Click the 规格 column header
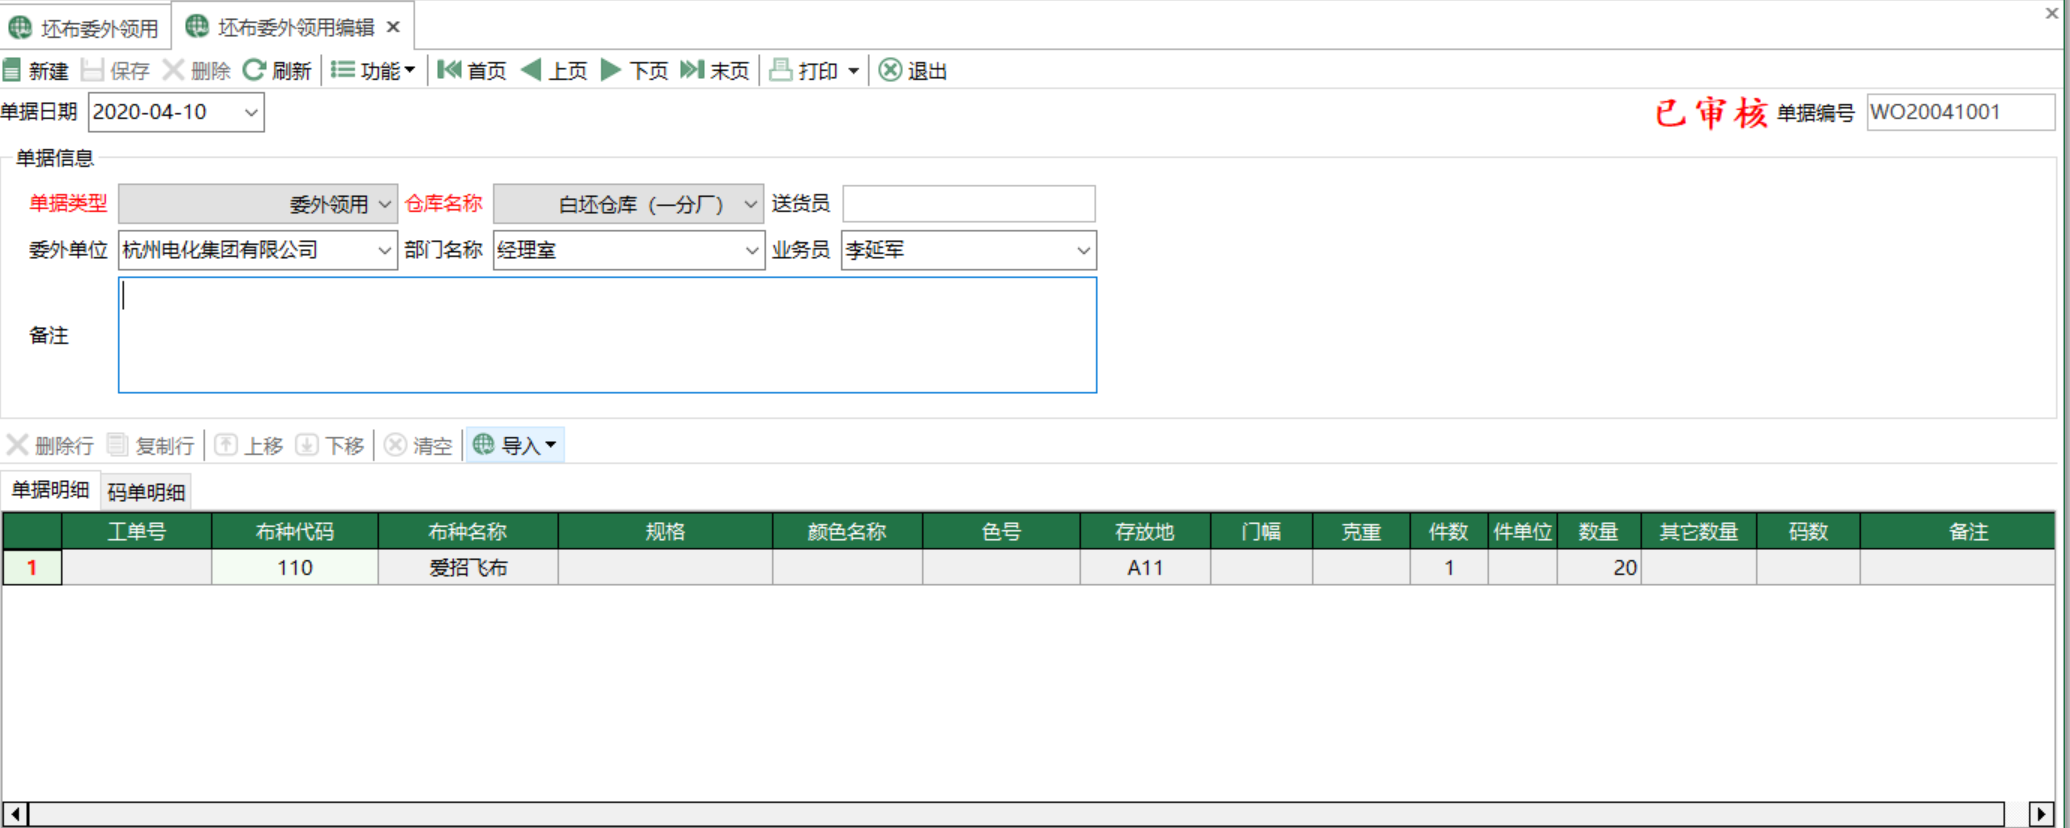The width and height of the screenshot is (2070, 828). [x=665, y=531]
